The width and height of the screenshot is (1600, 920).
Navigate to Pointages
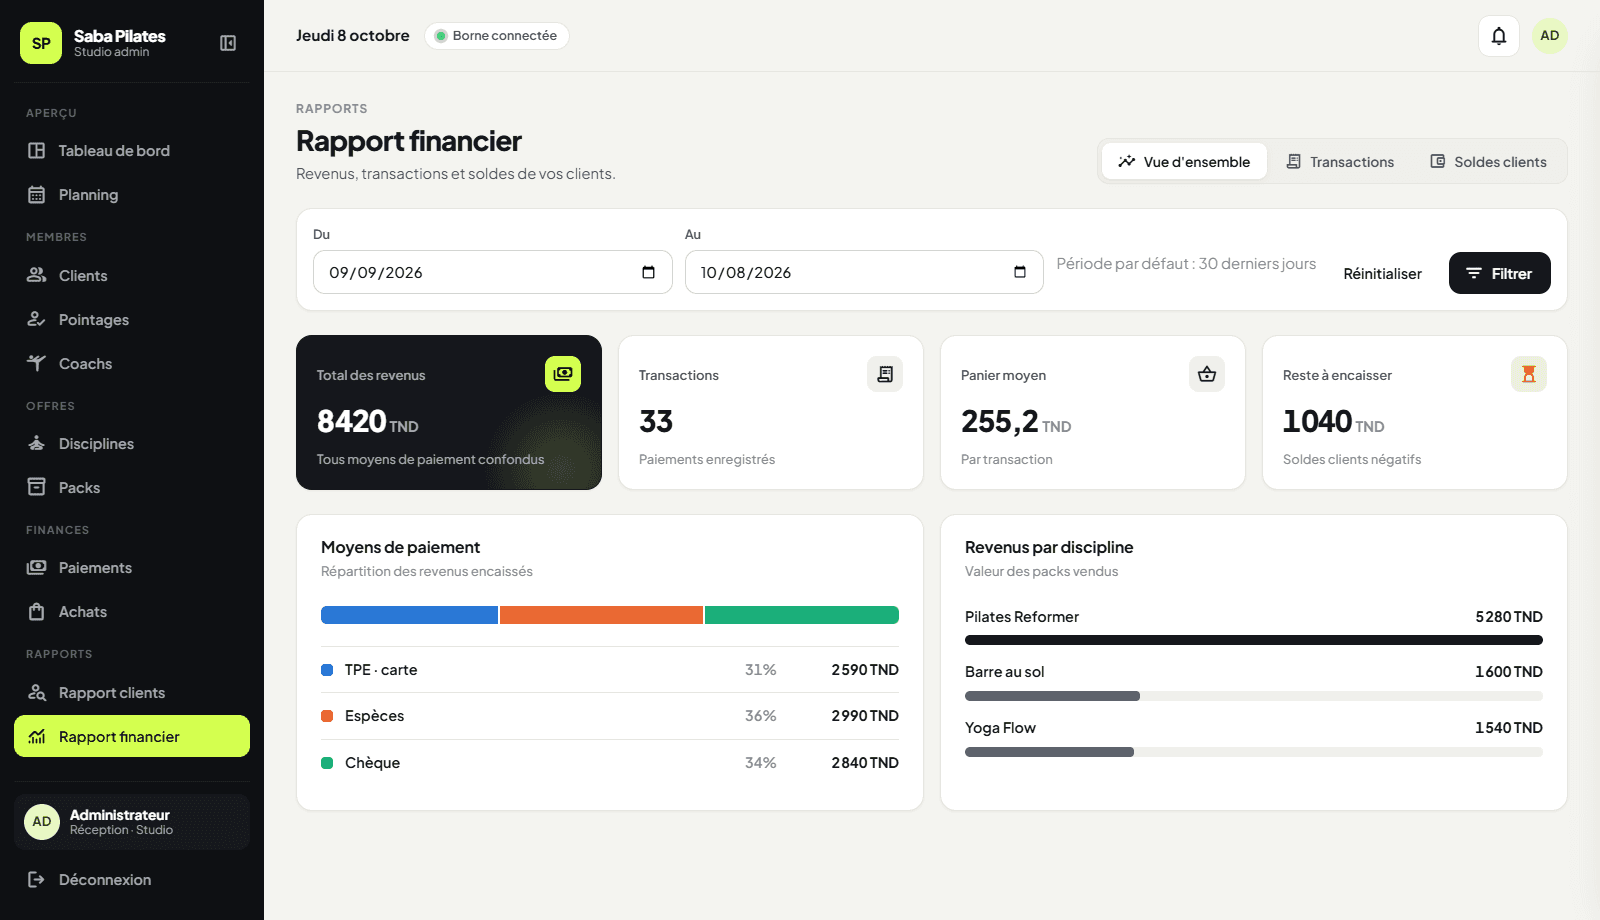(x=132, y=319)
